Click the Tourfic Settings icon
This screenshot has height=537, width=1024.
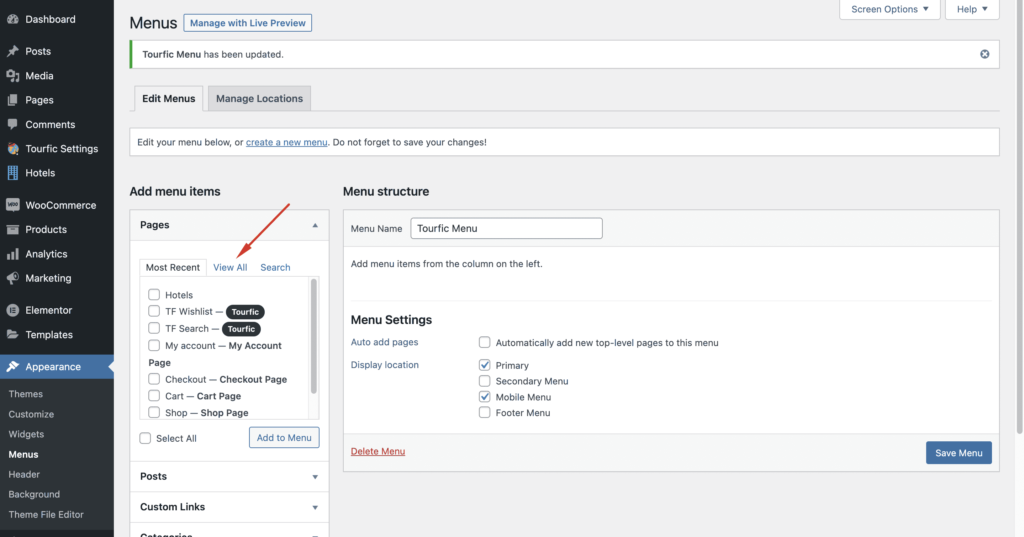(x=12, y=148)
